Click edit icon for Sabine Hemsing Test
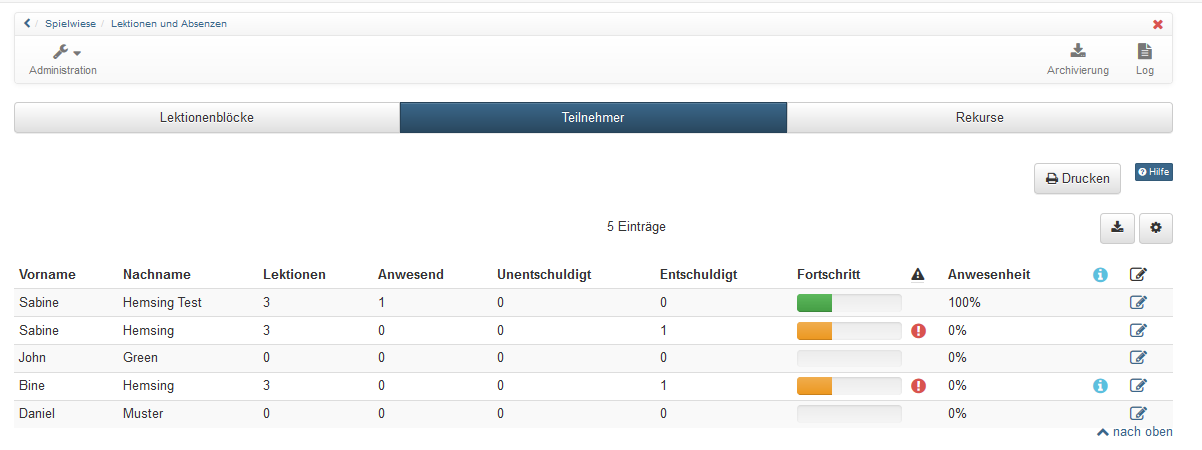The height and width of the screenshot is (450, 1202). (1138, 302)
